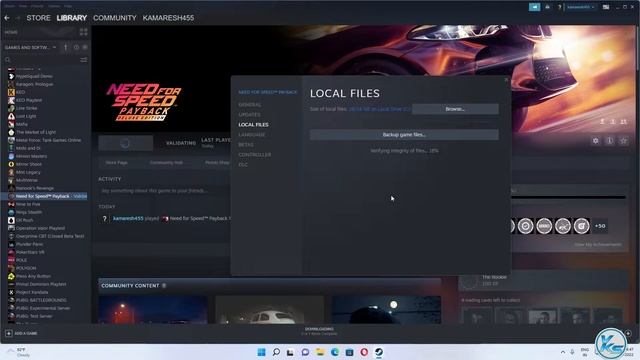Click Backup game files... button
640x360 pixels.
404,135
